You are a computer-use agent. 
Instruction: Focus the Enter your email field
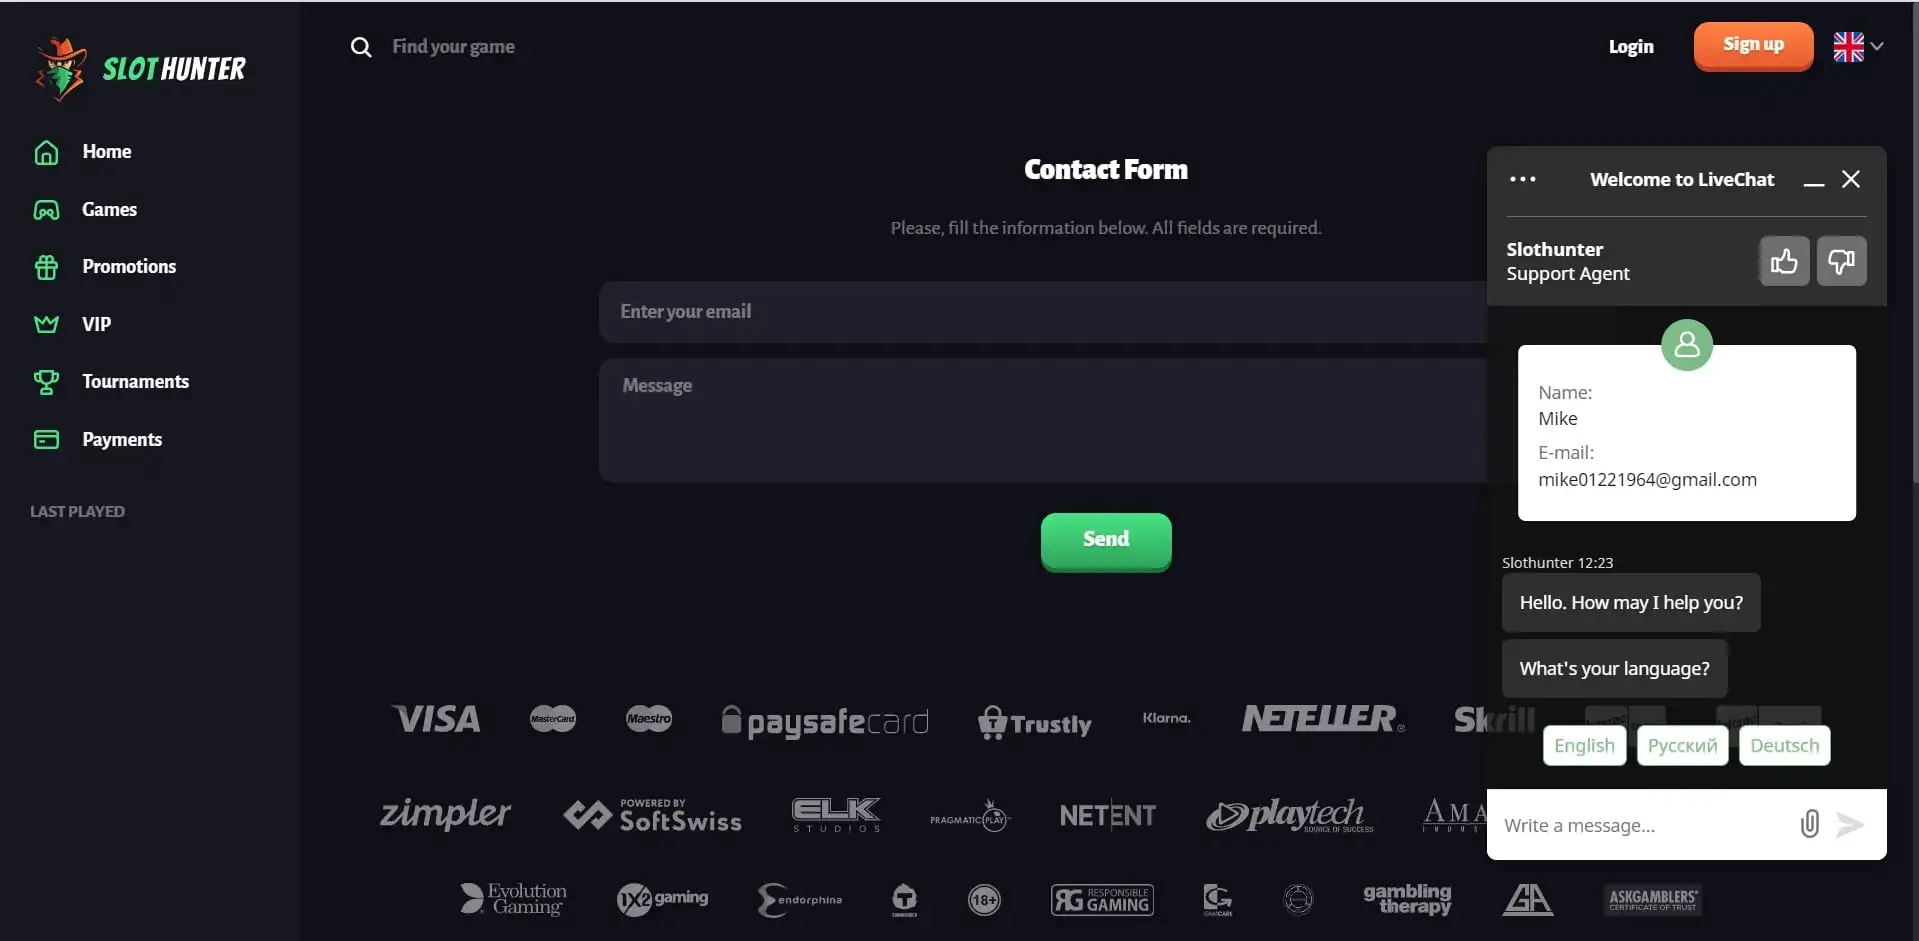pos(1040,312)
